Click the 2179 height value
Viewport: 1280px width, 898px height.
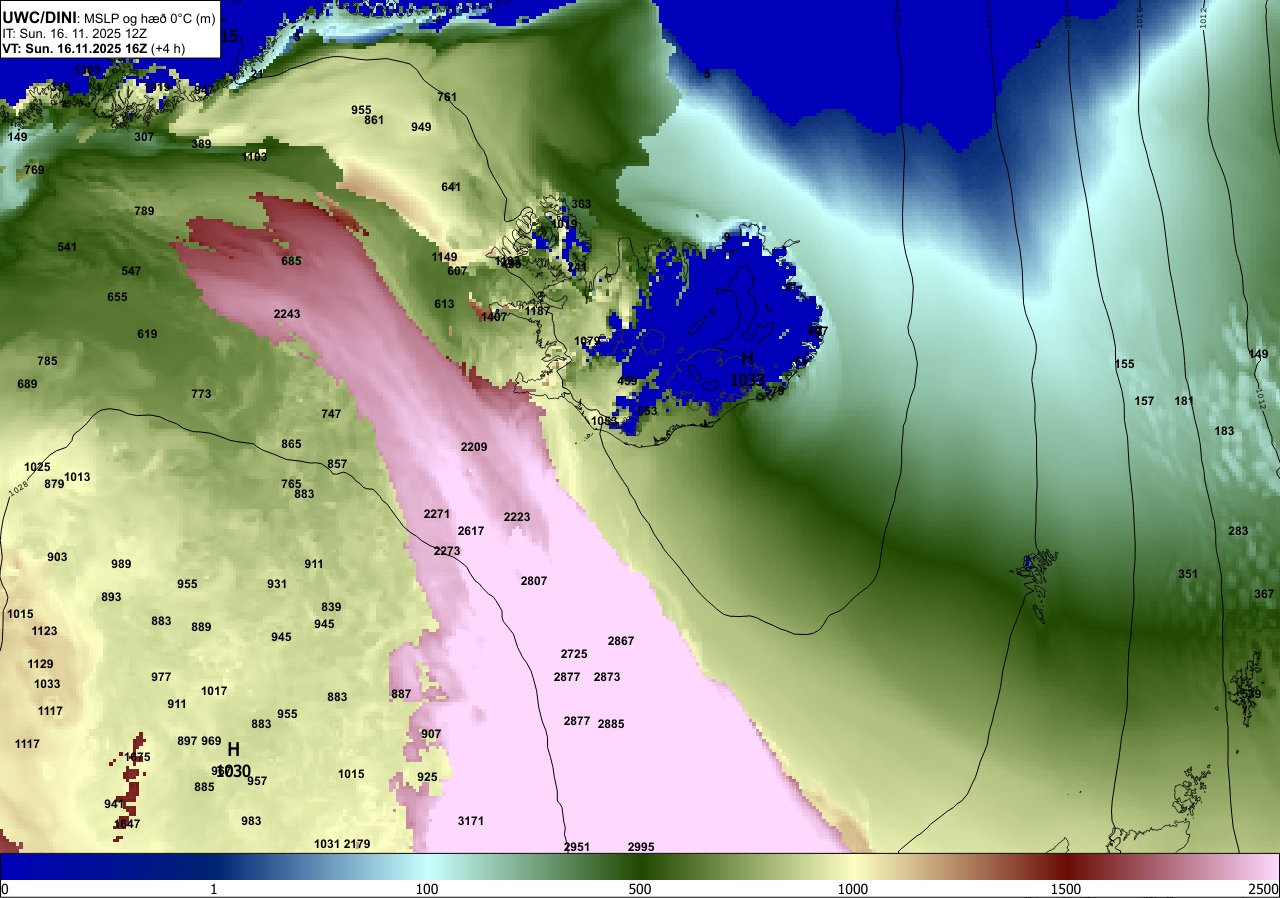click(x=357, y=844)
